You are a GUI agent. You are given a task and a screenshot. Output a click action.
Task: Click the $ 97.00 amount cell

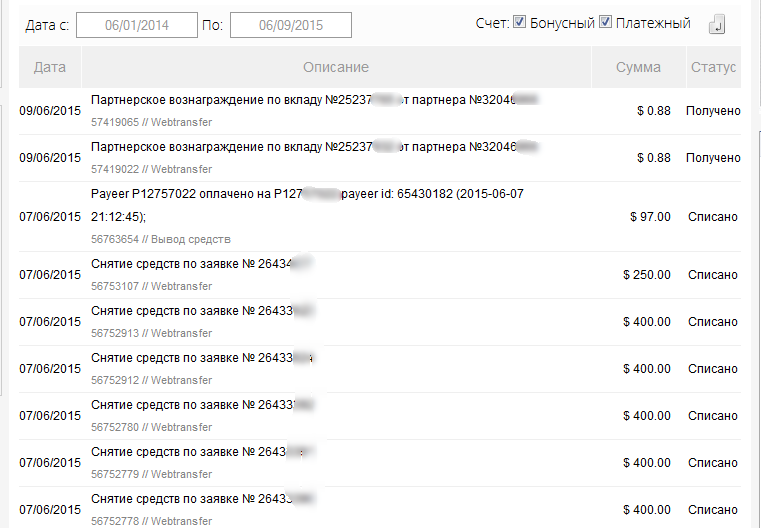tap(650, 217)
